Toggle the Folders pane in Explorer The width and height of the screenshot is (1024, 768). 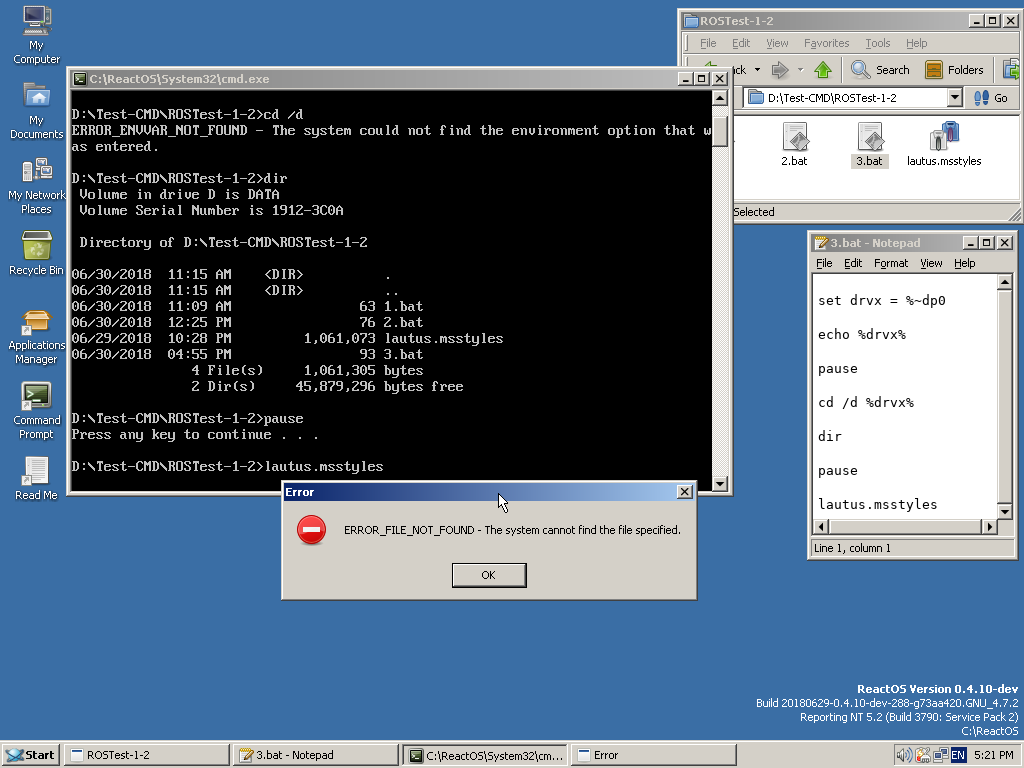(x=954, y=70)
